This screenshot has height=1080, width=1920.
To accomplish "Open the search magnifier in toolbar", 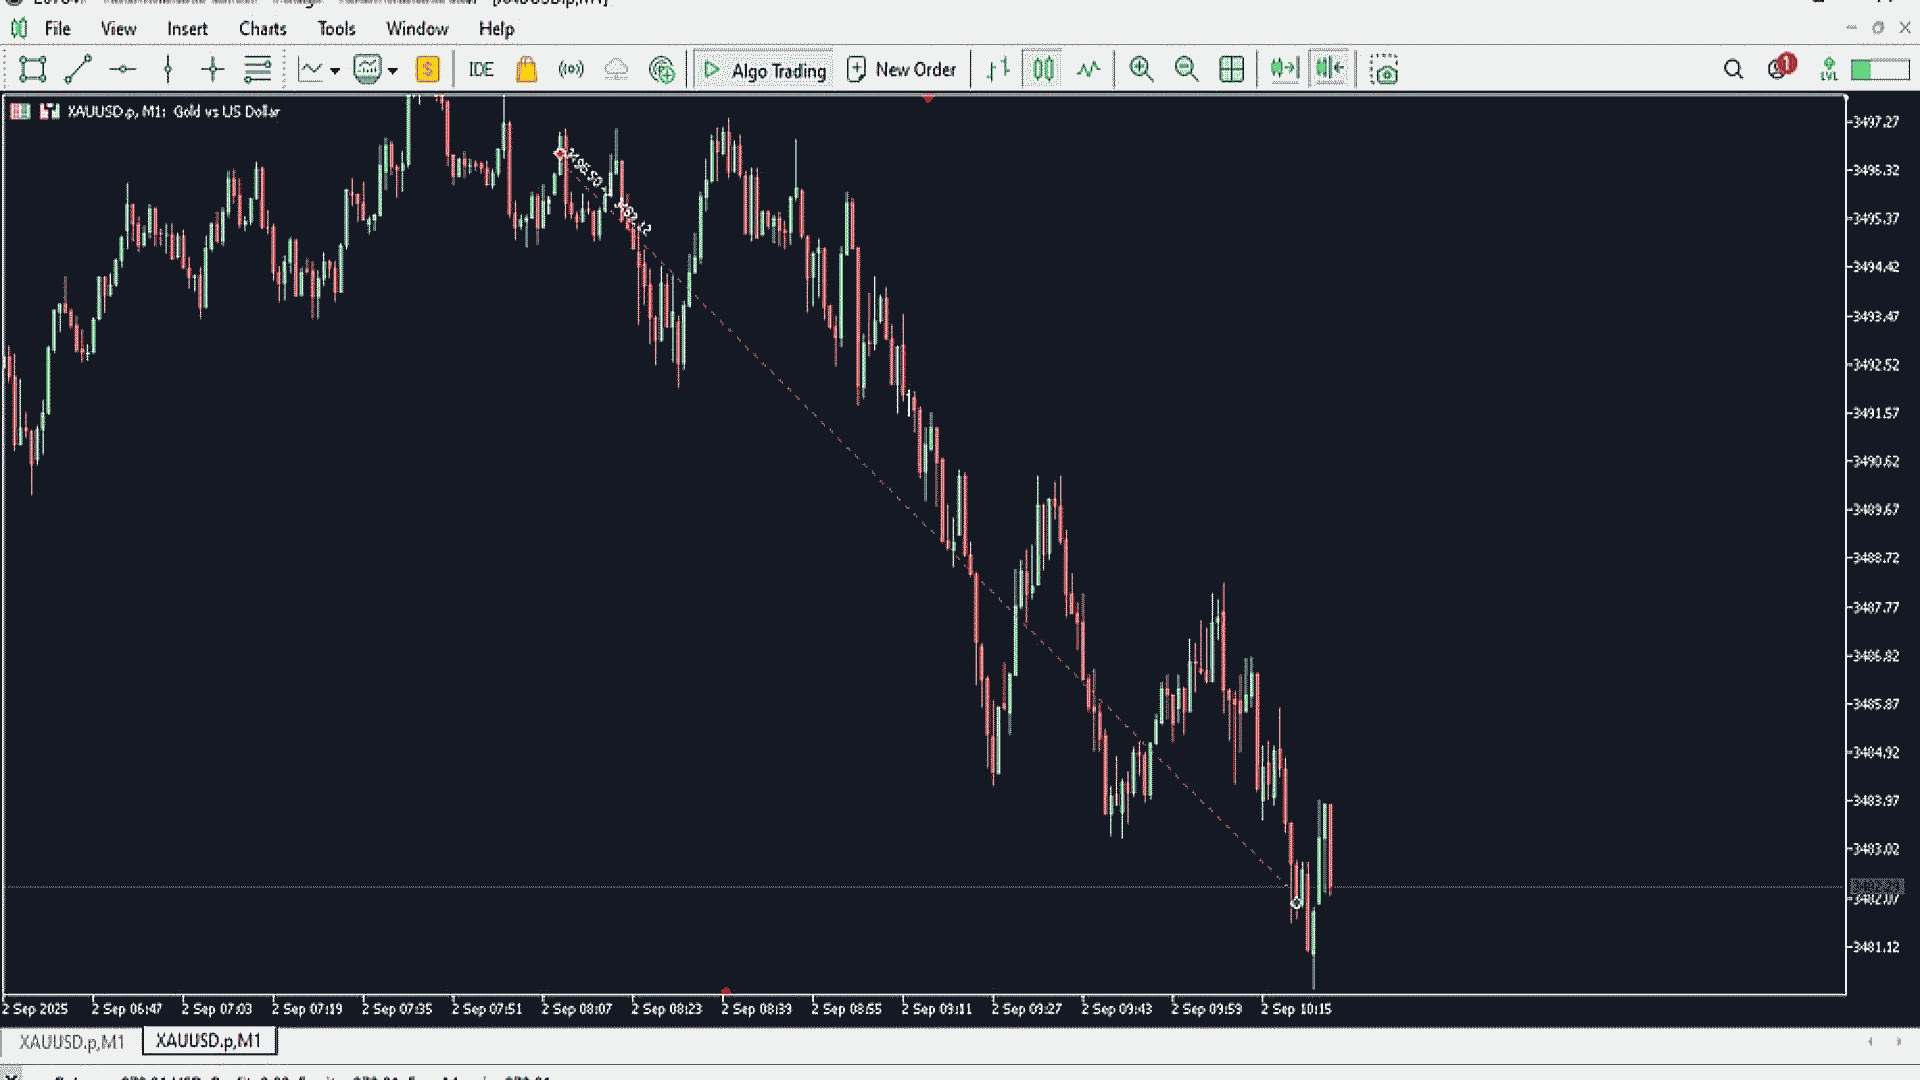I will 1733,69.
